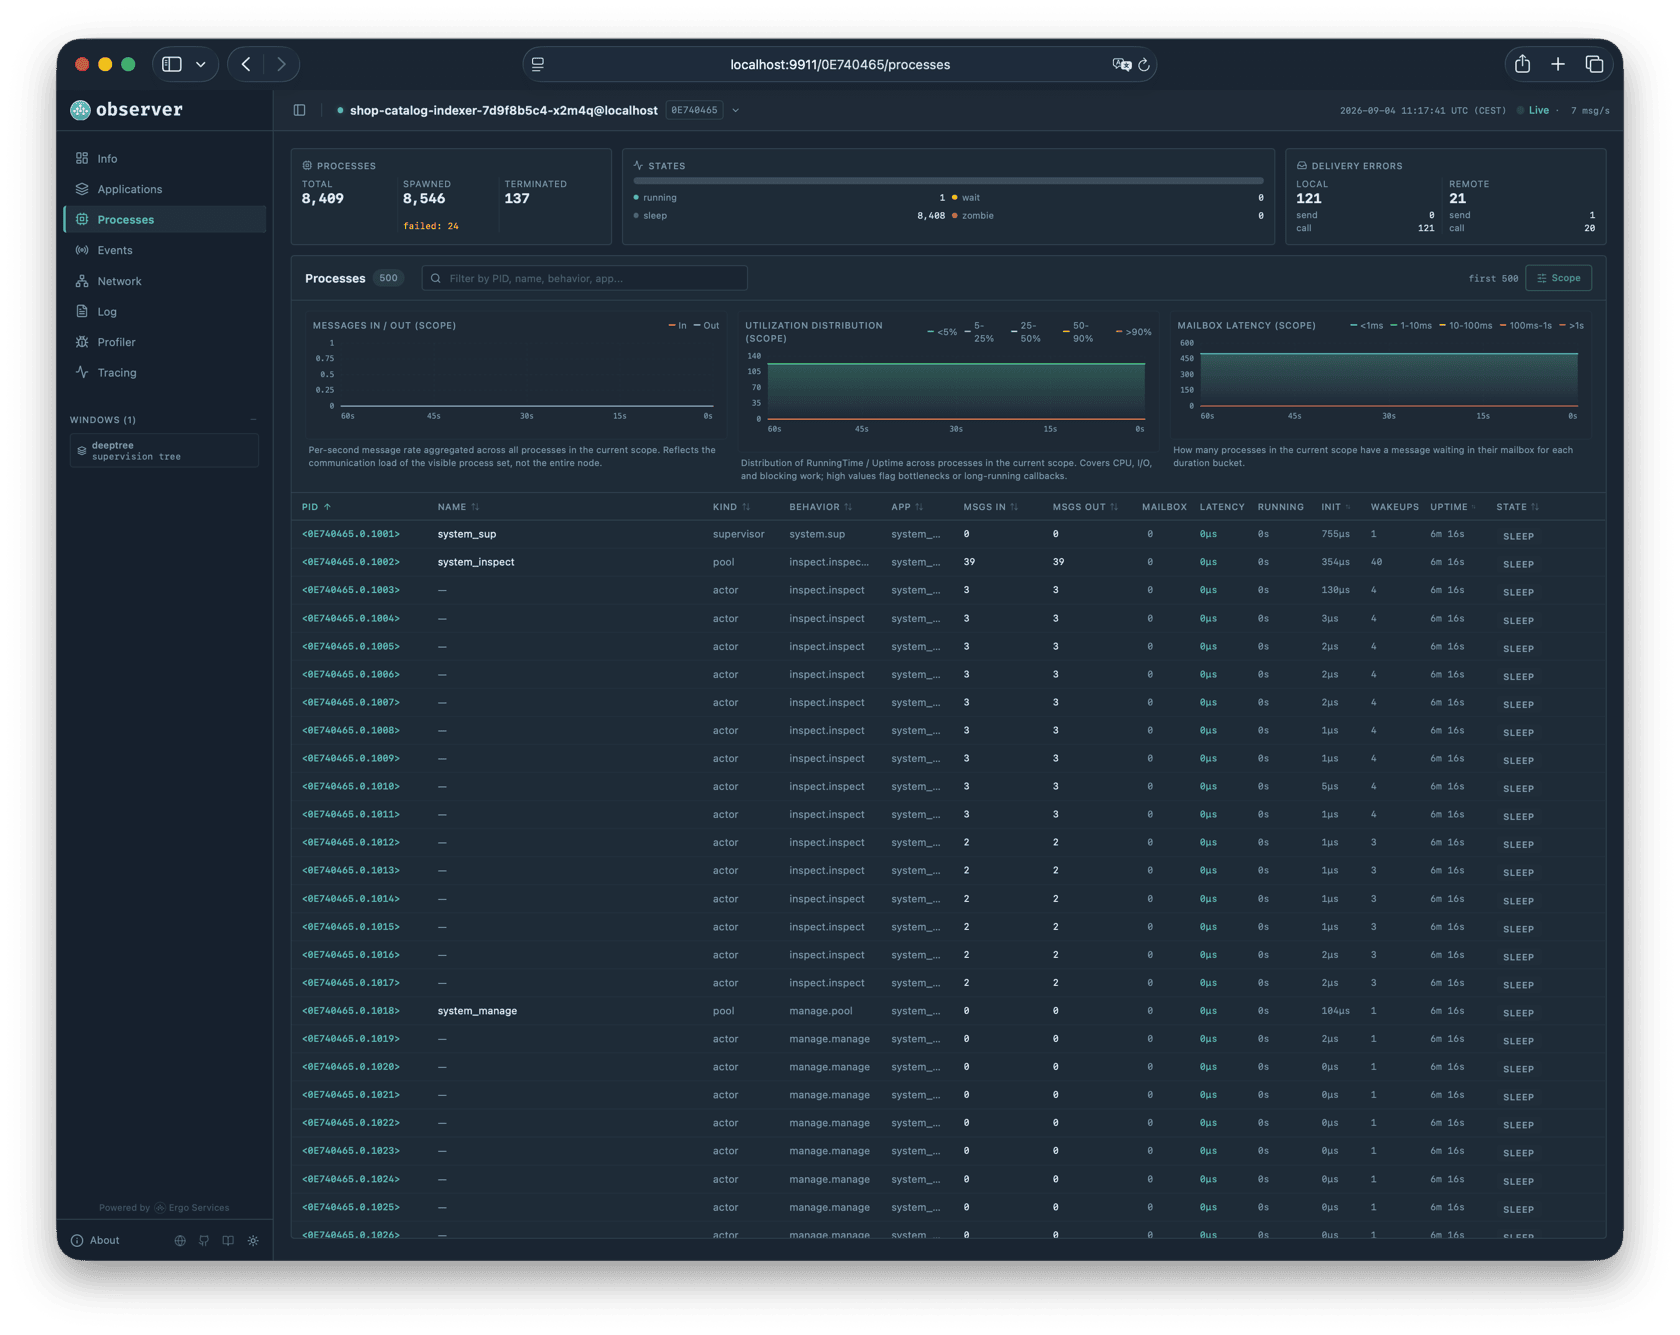
Task: Click the About info icon
Action: 77,1240
